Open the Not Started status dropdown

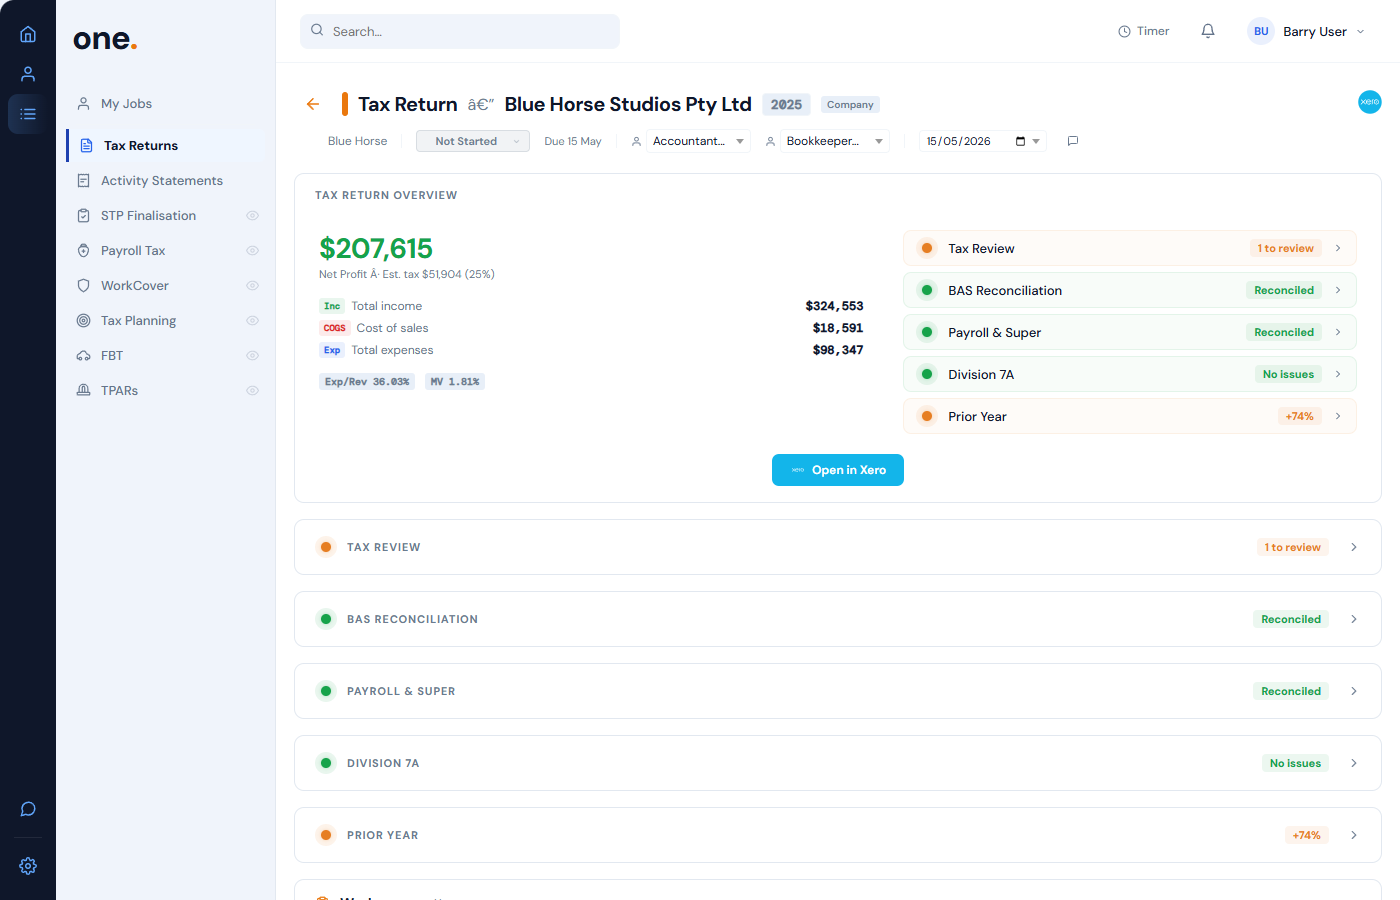473,141
